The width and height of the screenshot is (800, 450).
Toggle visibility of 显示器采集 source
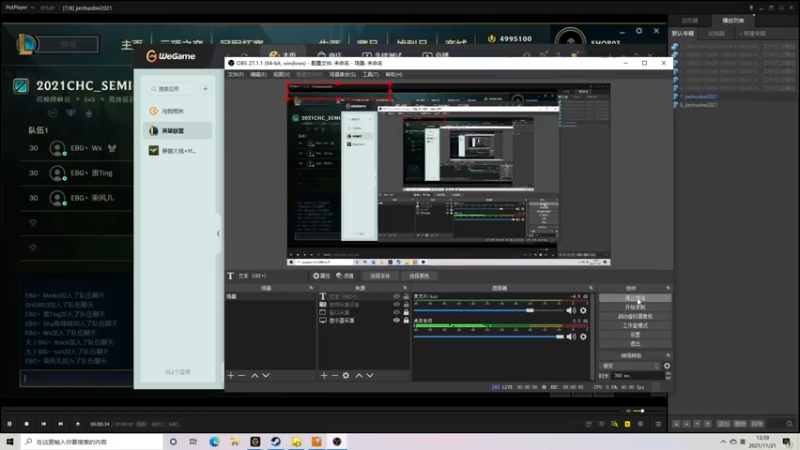[x=396, y=320]
